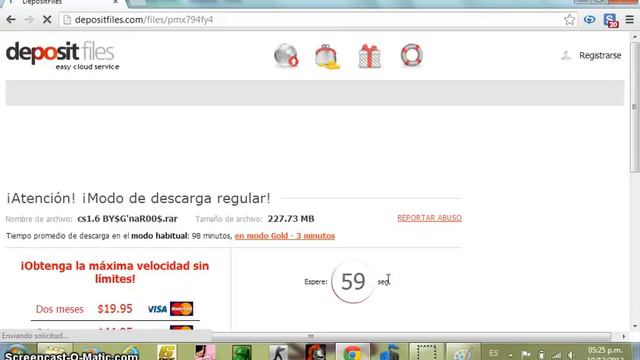The image size is (640, 360).
Task: Open the Paint palette icon in taskbar
Action: (462, 352)
